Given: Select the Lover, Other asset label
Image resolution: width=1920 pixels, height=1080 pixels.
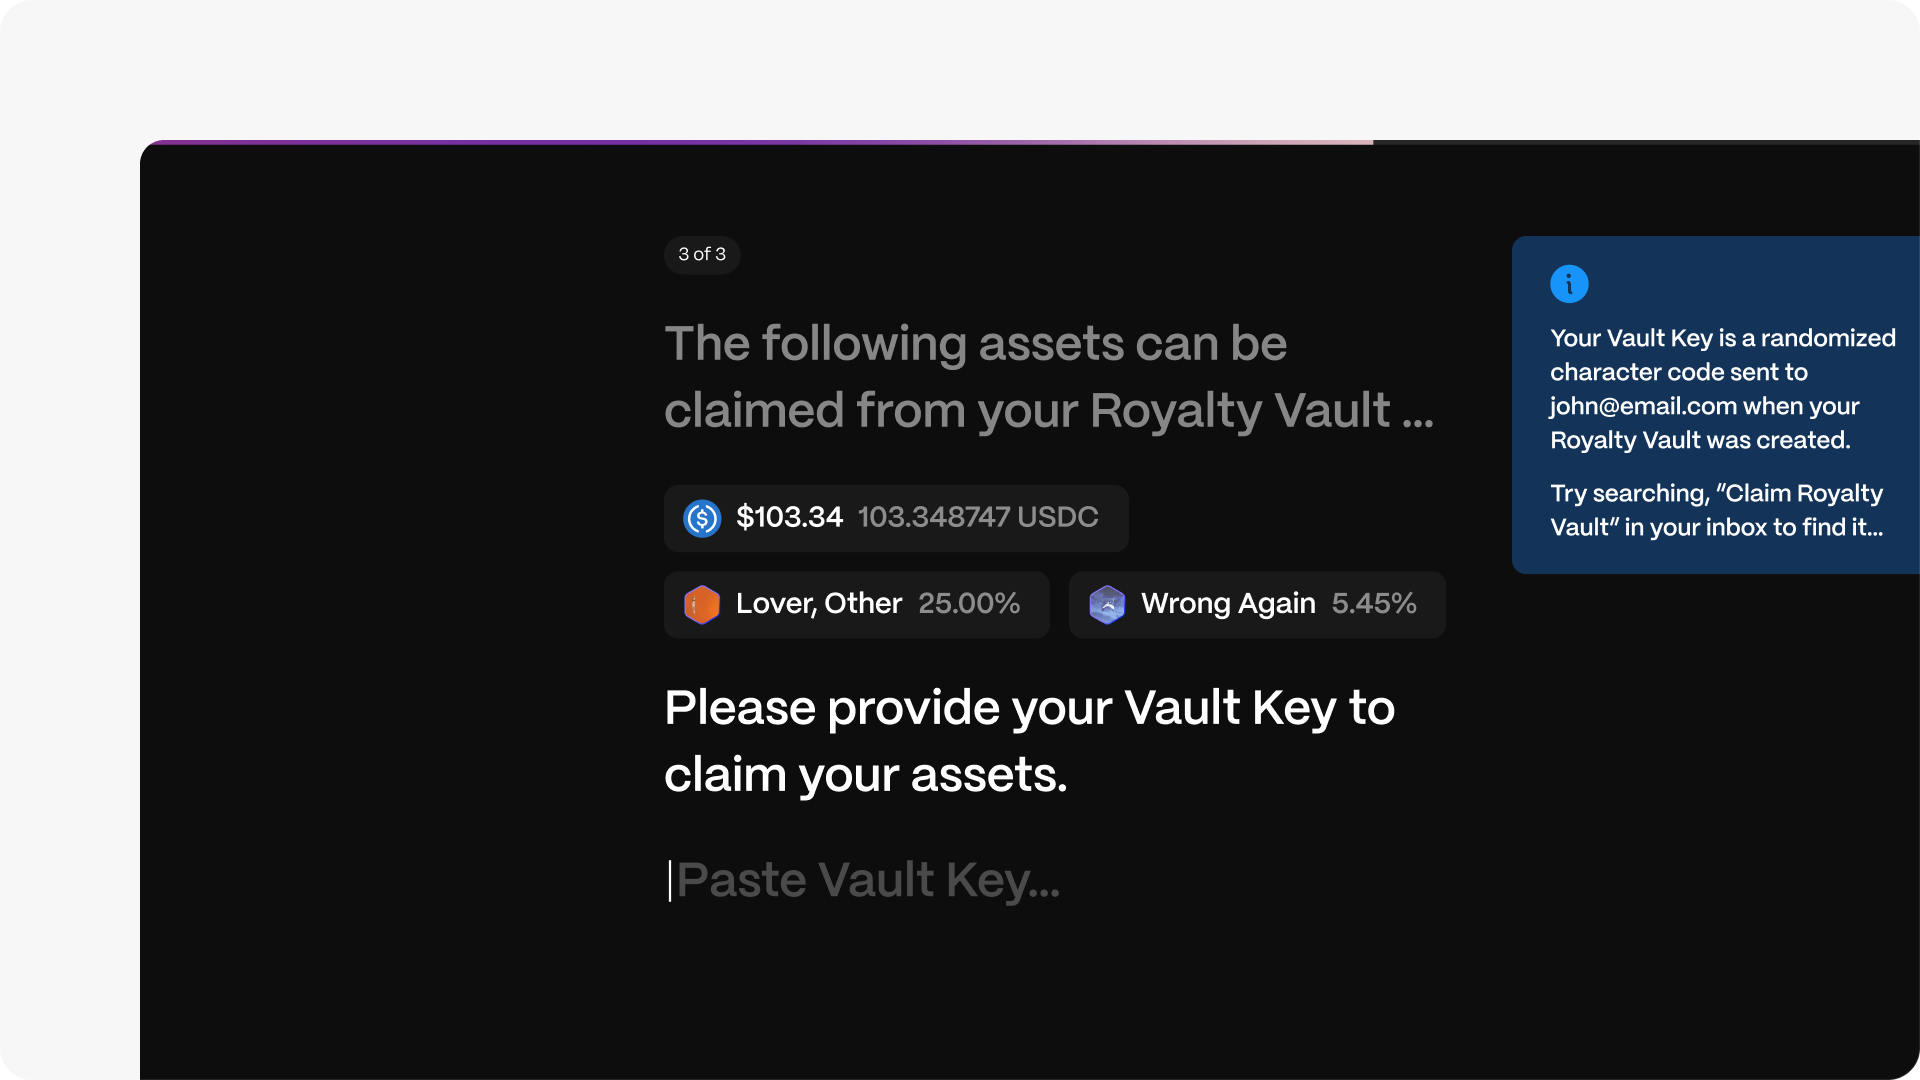Looking at the screenshot, I should tap(819, 603).
